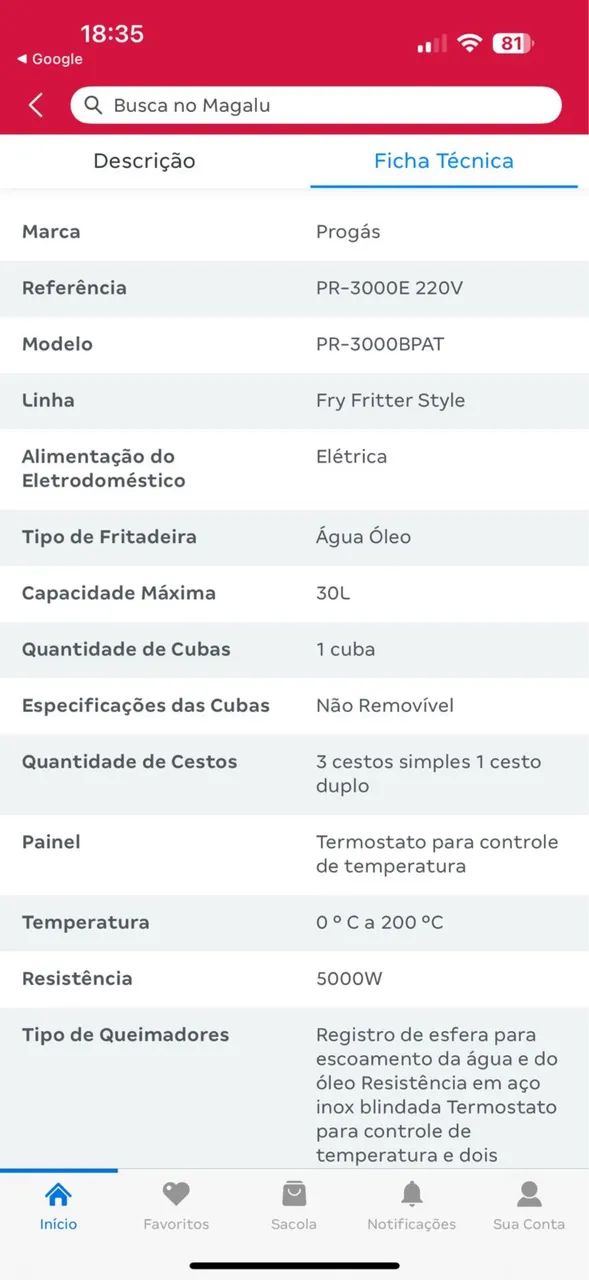This screenshot has height=1280, width=589.
Task: Tap the battery indicator showing 81
Action: [511, 43]
